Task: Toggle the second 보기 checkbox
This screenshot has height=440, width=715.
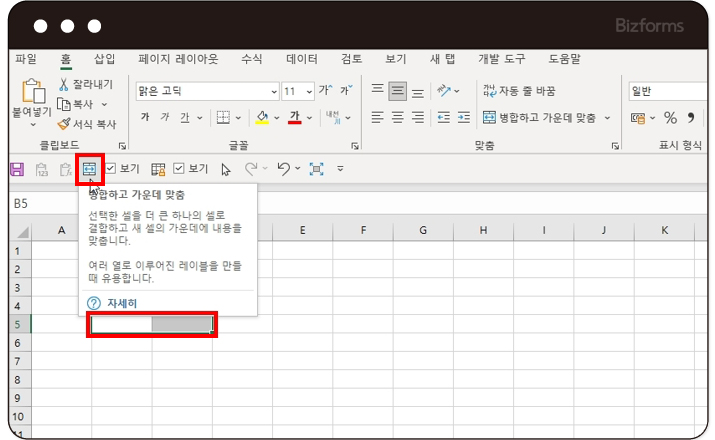Action: (x=179, y=169)
